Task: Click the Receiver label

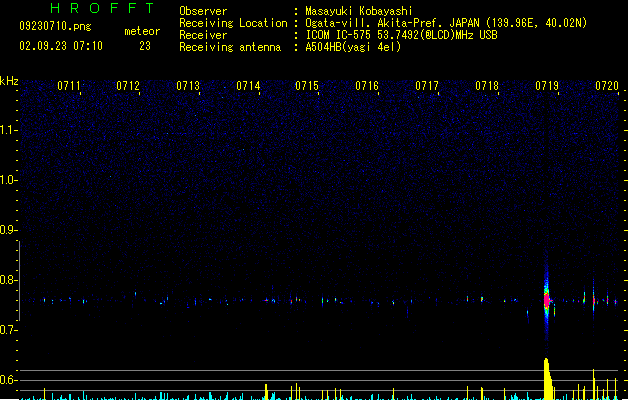Action: [x=203, y=35]
